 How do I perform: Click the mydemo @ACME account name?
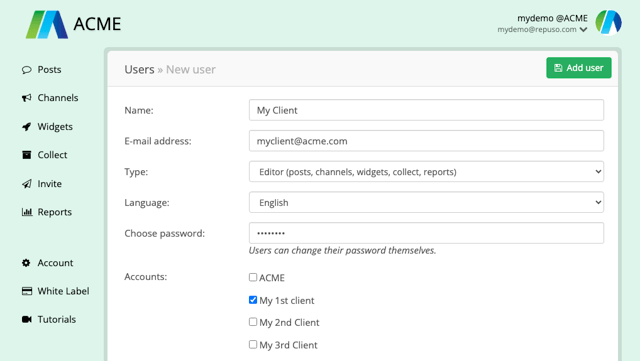pos(552,18)
